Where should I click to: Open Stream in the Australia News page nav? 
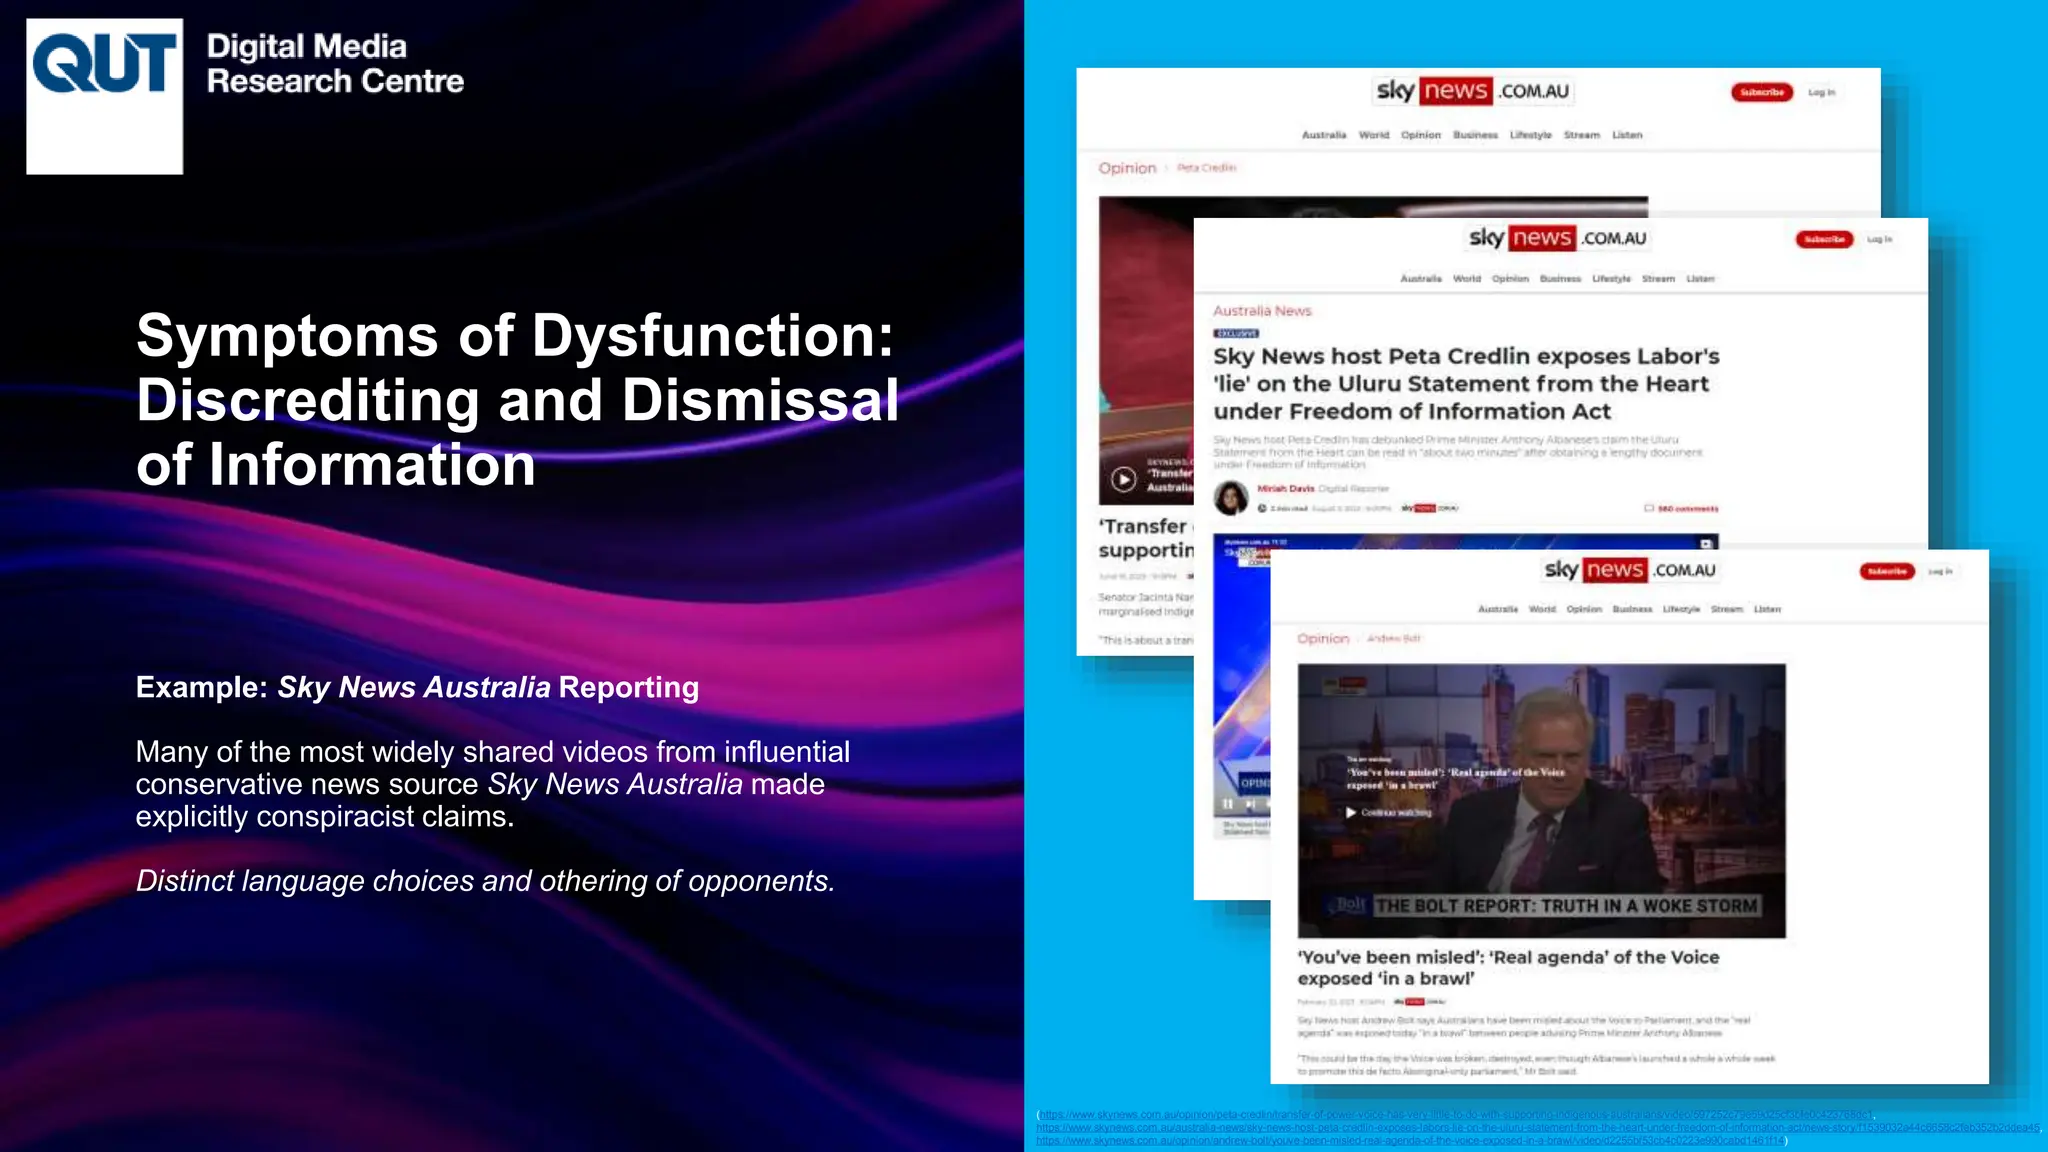point(1658,279)
